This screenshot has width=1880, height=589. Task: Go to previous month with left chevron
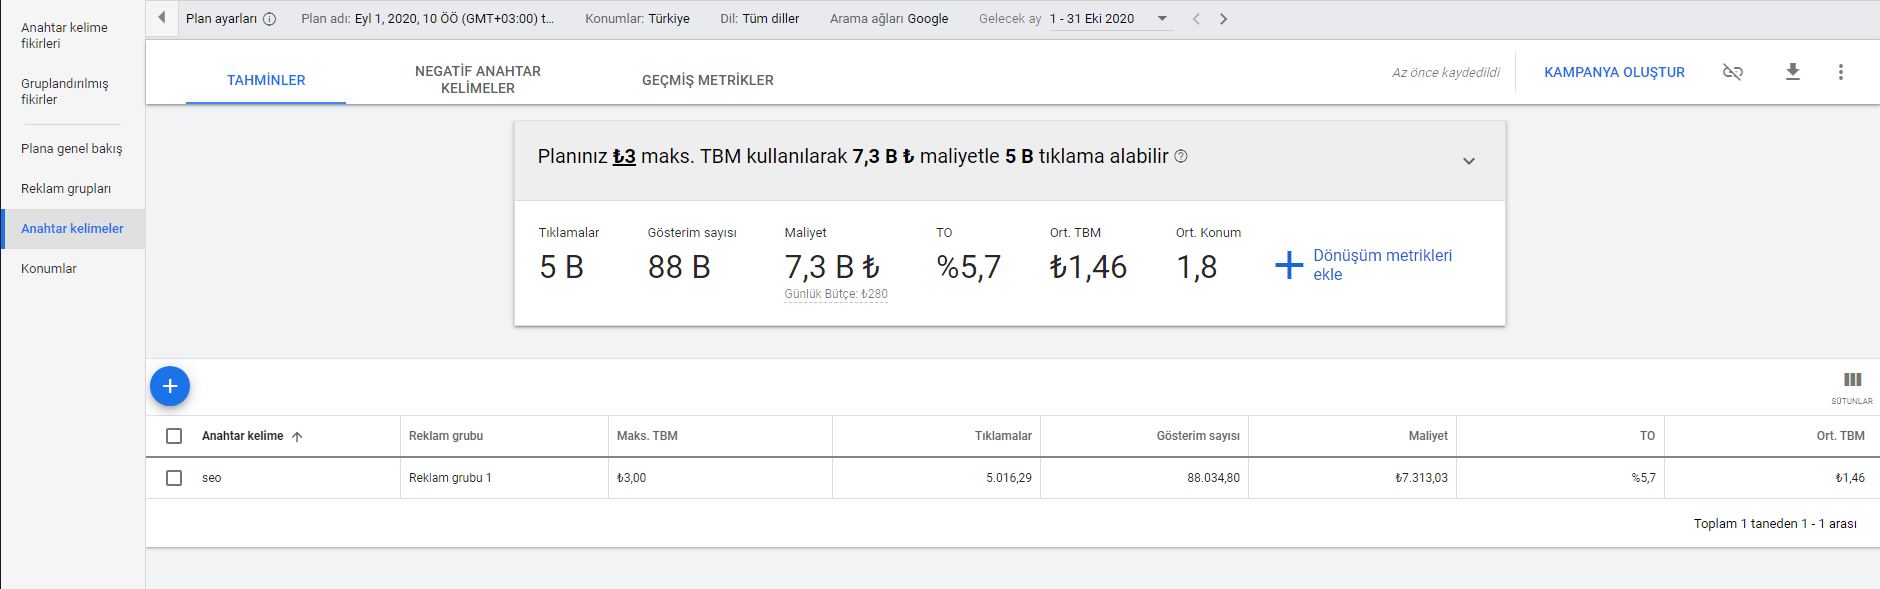pos(1196,19)
